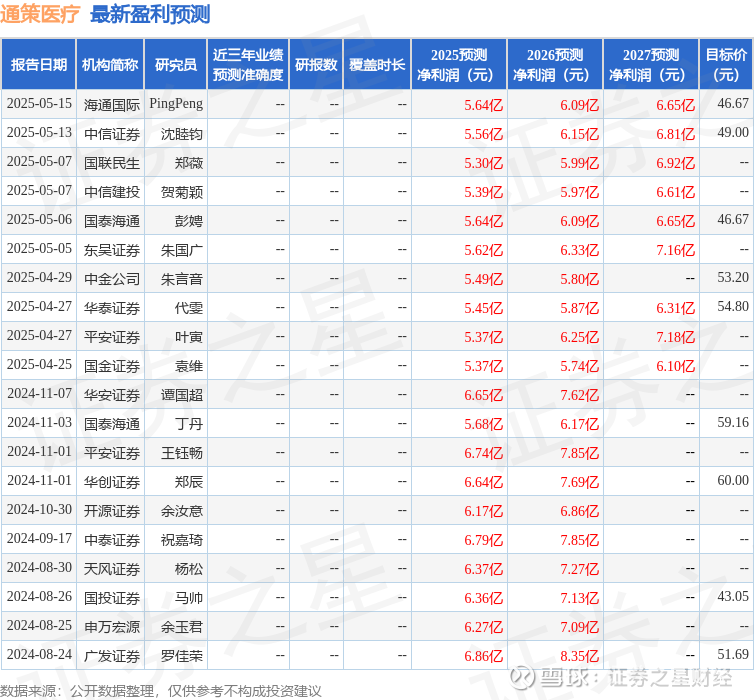Click the 华安证券 institution cell
This screenshot has height=700, width=754.
click(x=112, y=395)
